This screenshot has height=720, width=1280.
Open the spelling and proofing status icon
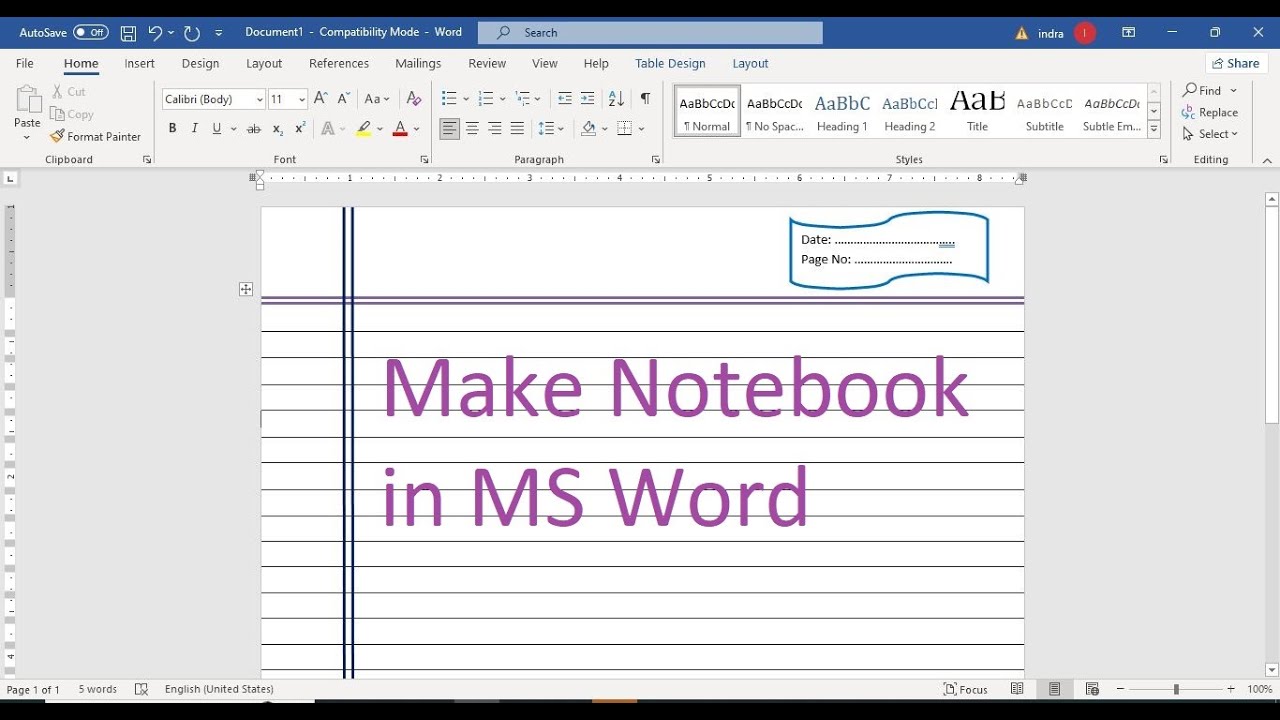point(141,689)
